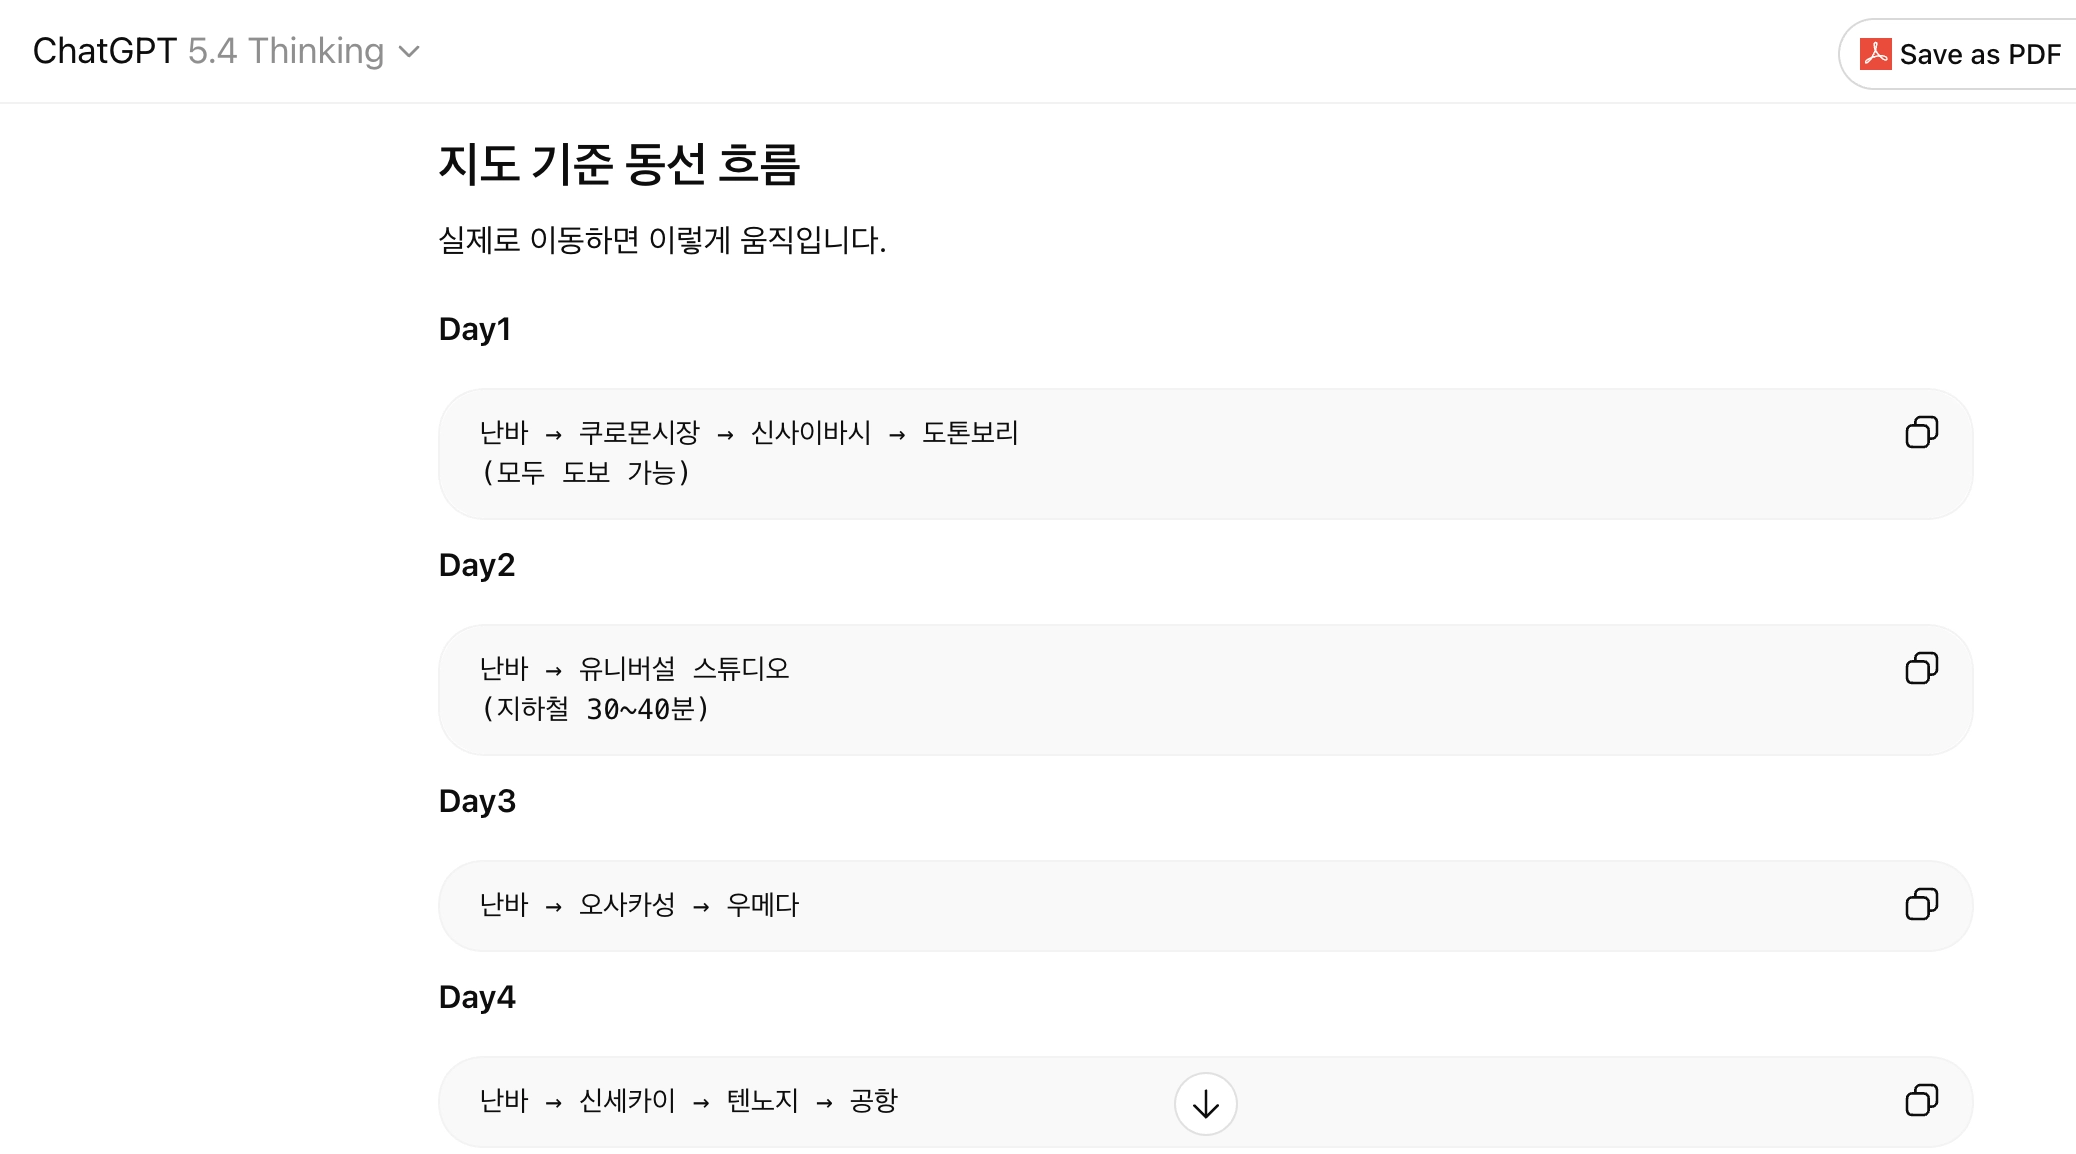Screen dimensions: 2076x1154
Task: Click the 실제로 이동하면 paragraph text
Action: click(662, 240)
